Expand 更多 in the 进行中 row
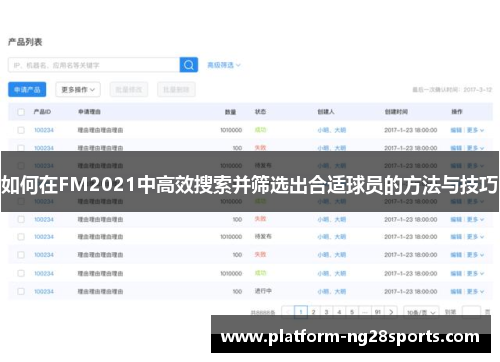This screenshot has width=500, height=362. pyautogui.click(x=475, y=292)
